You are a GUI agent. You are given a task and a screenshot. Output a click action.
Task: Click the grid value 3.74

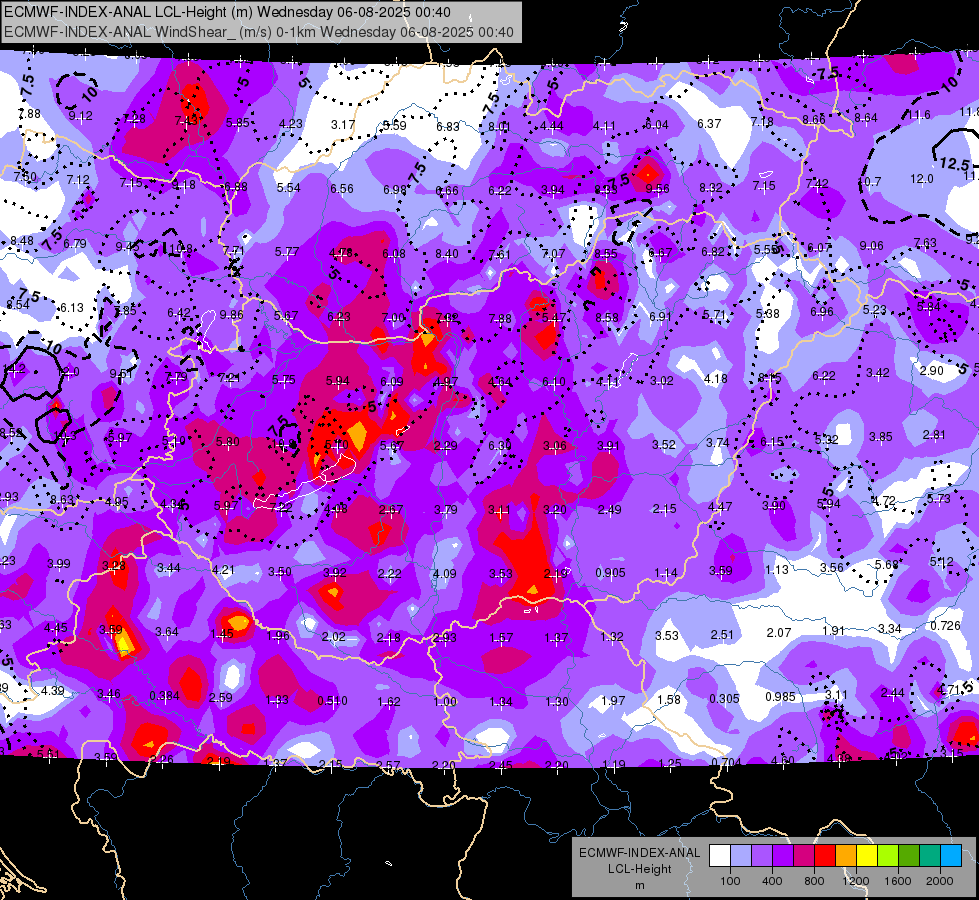pos(718,442)
